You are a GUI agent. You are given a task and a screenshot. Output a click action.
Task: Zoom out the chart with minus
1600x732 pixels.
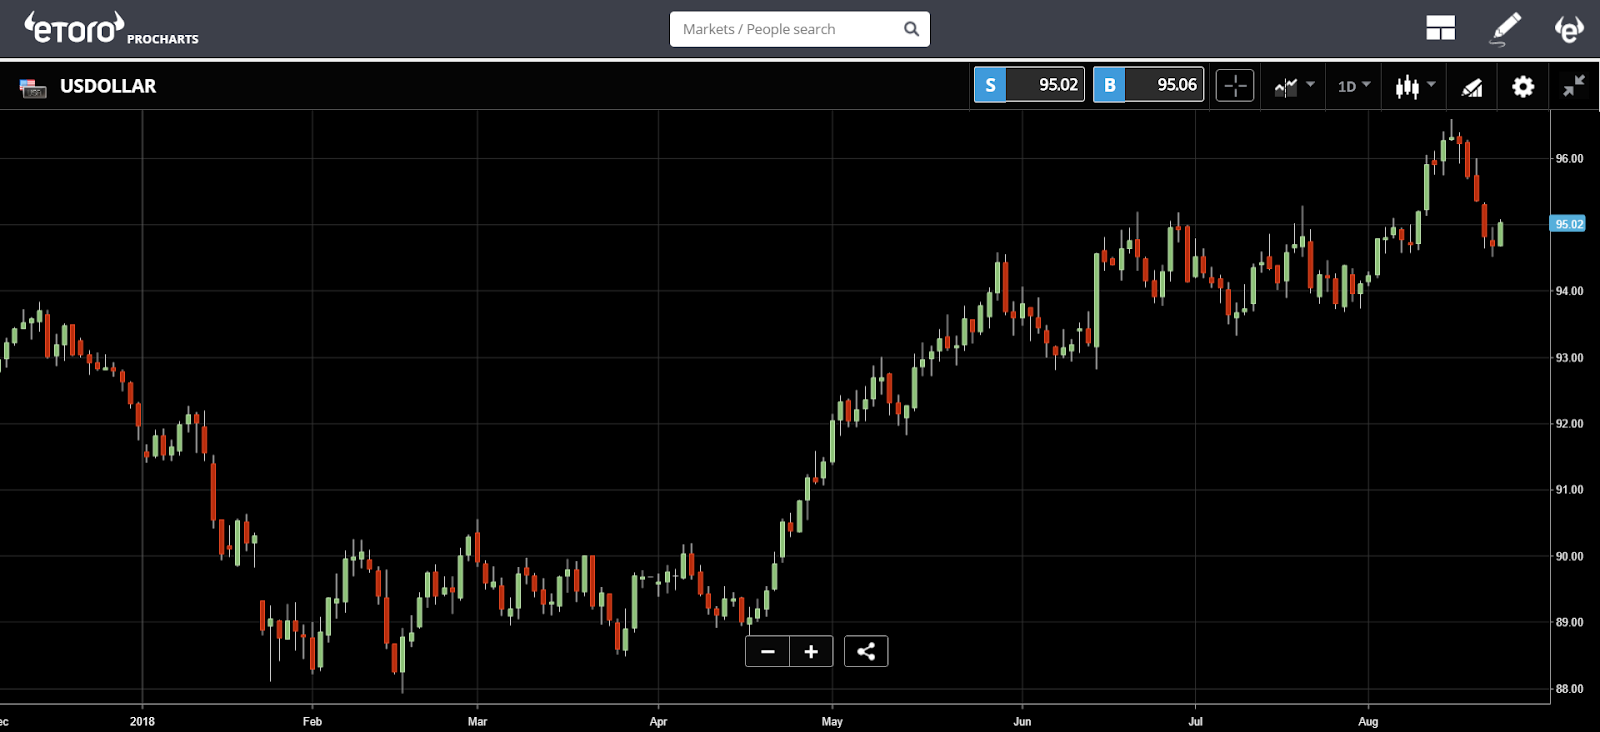pyautogui.click(x=767, y=652)
